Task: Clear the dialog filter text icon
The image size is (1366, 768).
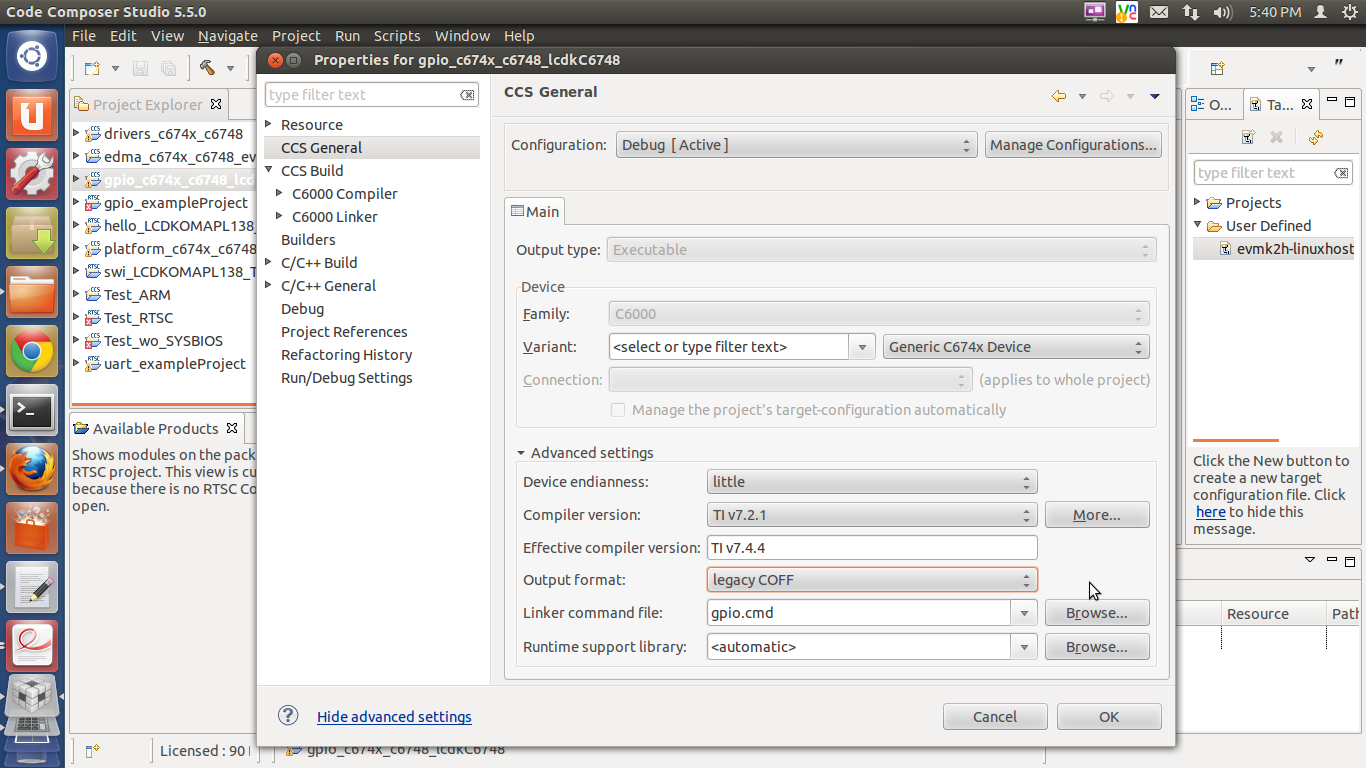Action: tap(467, 95)
